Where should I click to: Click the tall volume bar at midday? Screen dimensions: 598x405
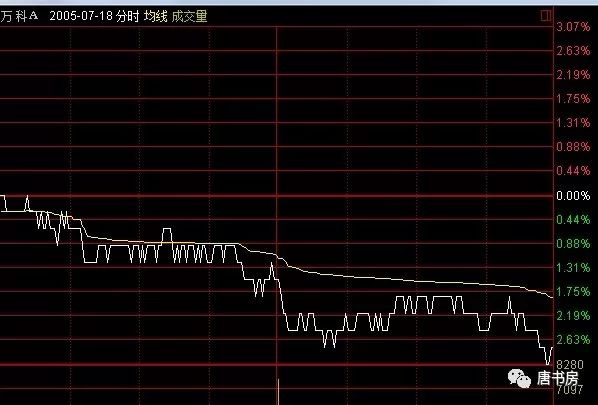pyautogui.click(x=278, y=392)
